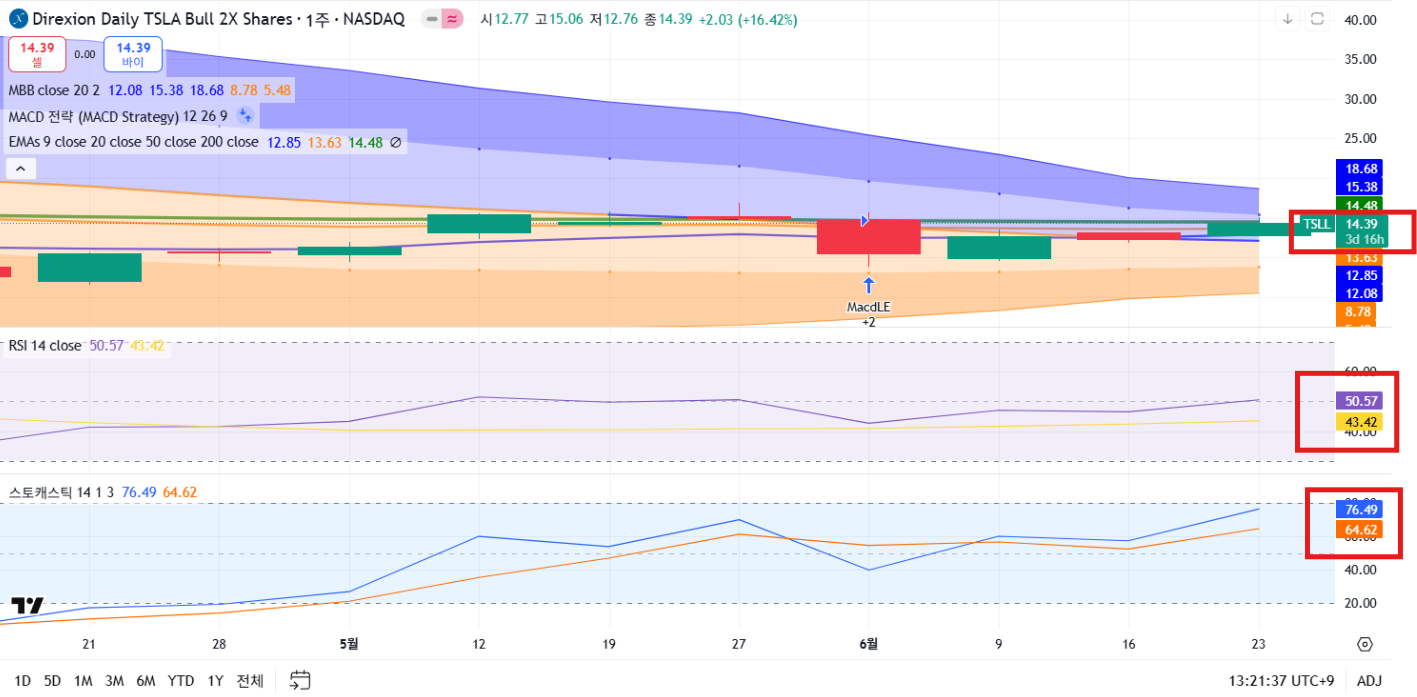This screenshot has width=1417, height=697.
Task: Click the MACD Strategy sparkle icon
Action: point(245,116)
